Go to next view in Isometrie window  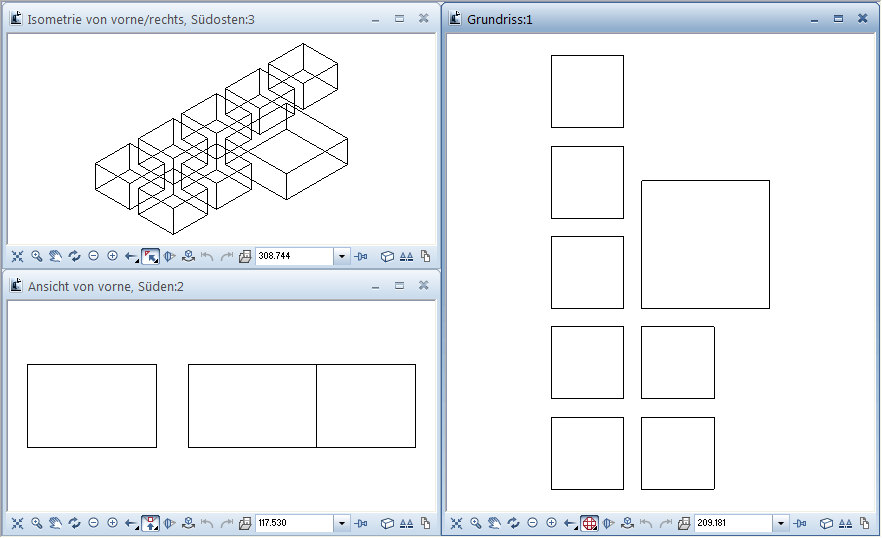tap(226, 257)
